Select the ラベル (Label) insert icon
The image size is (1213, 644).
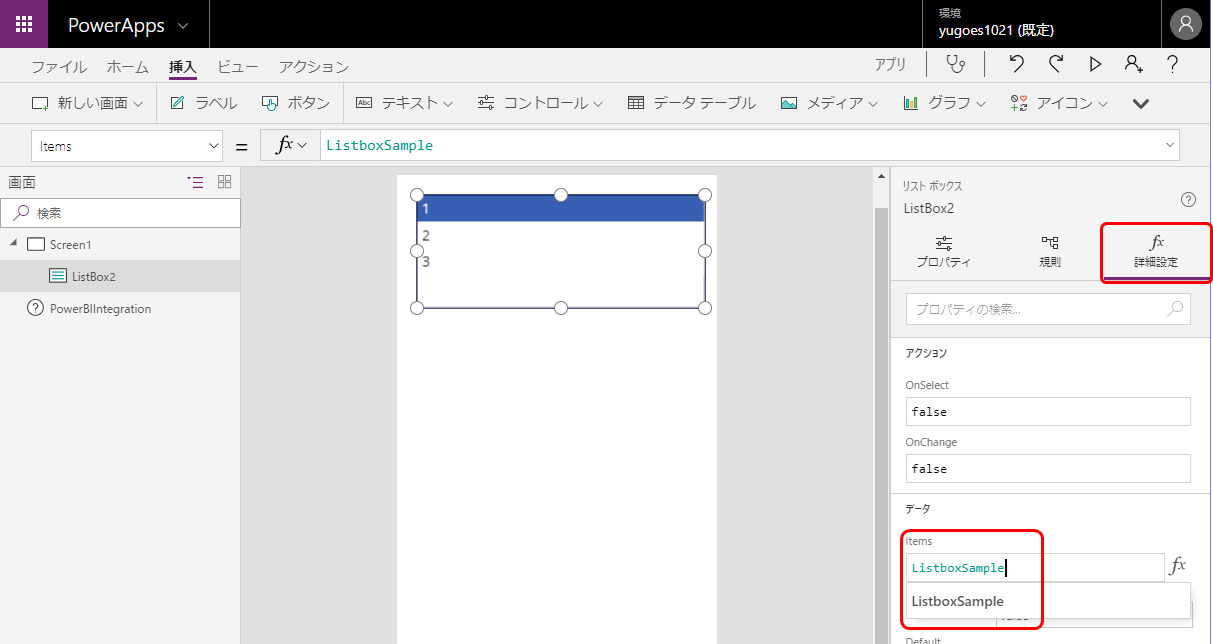[203, 102]
